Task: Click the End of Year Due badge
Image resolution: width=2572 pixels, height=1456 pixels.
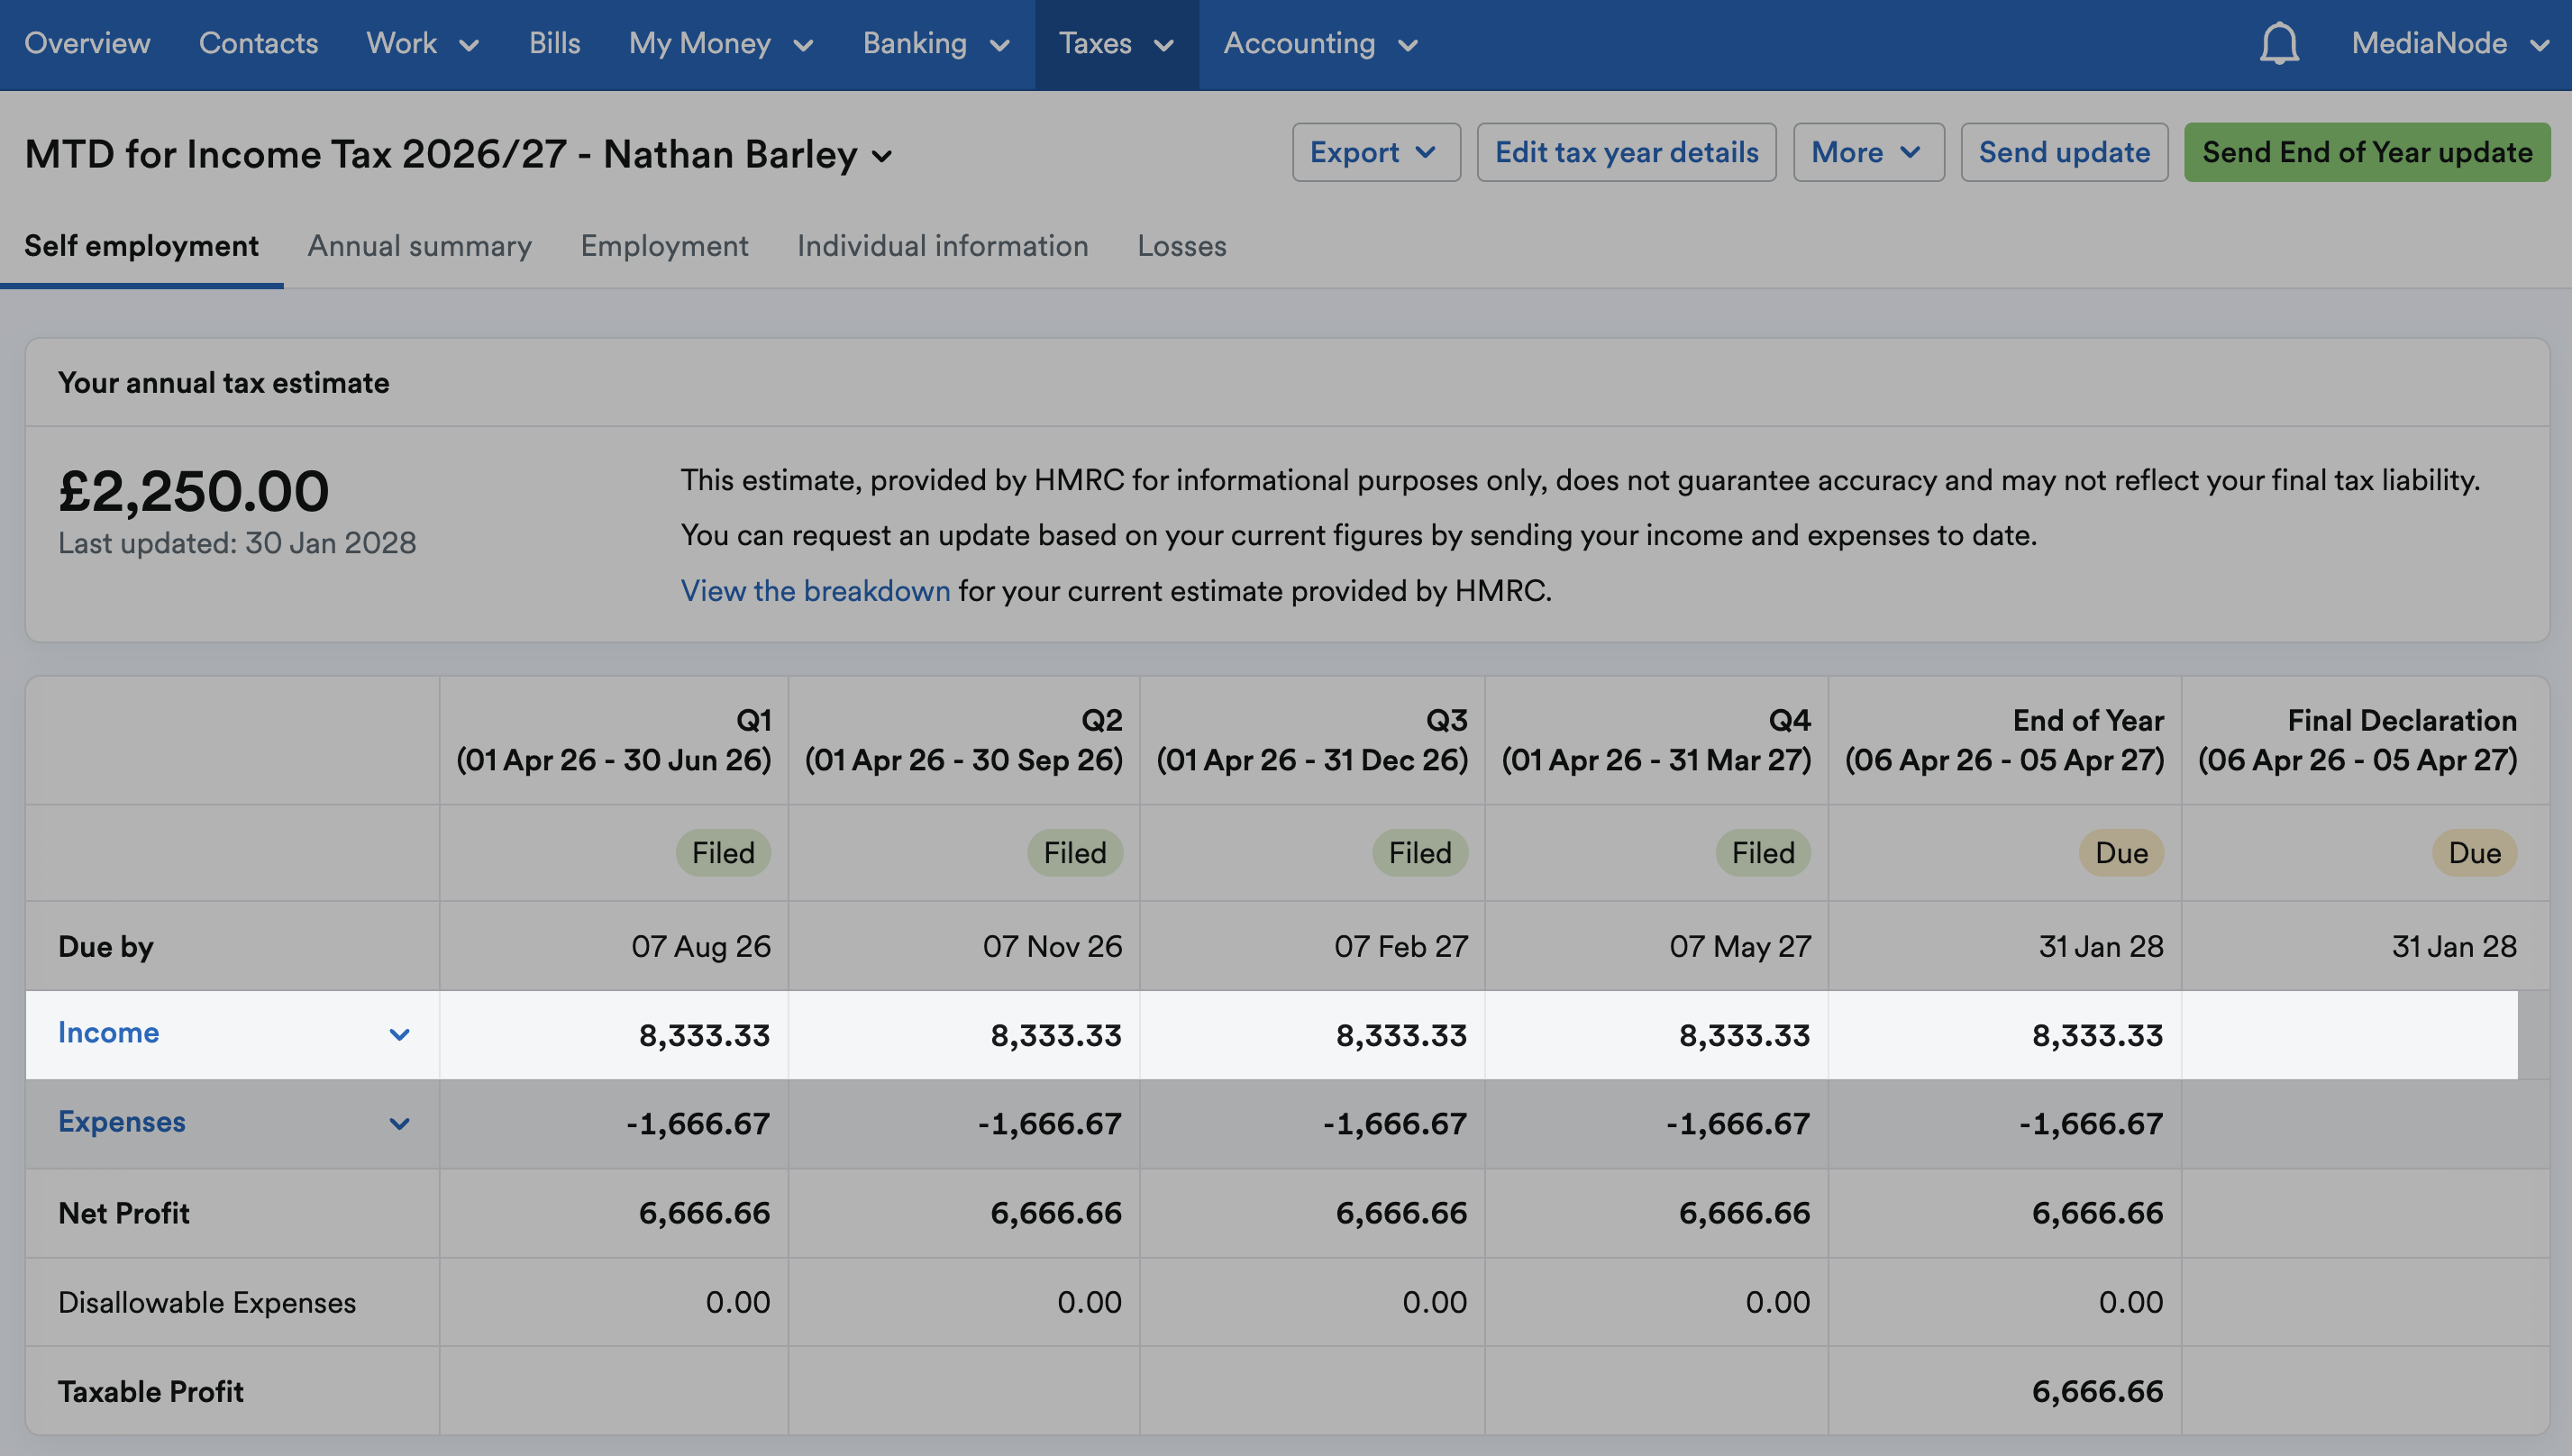Action: coord(2121,853)
